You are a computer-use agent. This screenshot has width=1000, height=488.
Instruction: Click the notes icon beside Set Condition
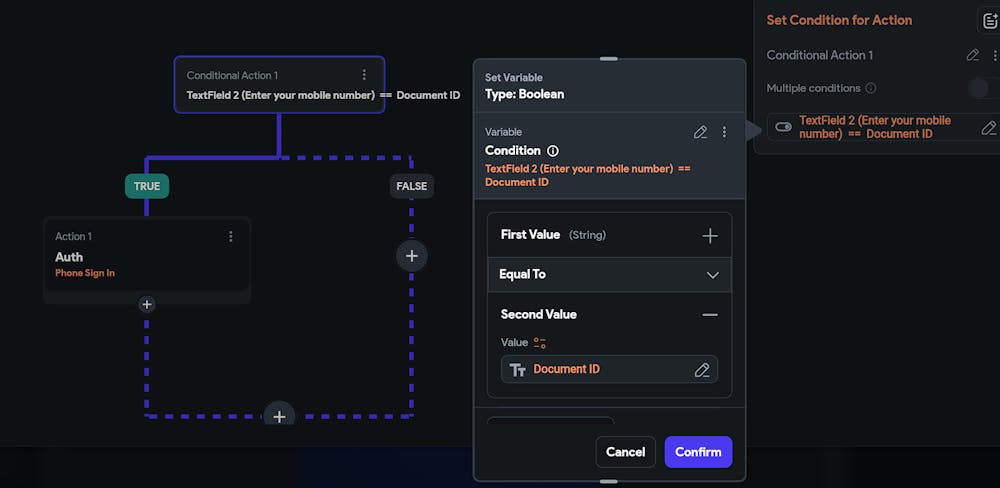click(x=987, y=20)
